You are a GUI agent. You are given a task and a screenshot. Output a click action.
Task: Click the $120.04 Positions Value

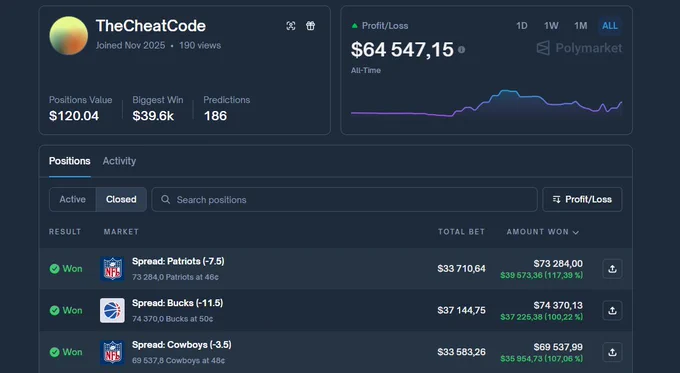click(x=74, y=116)
